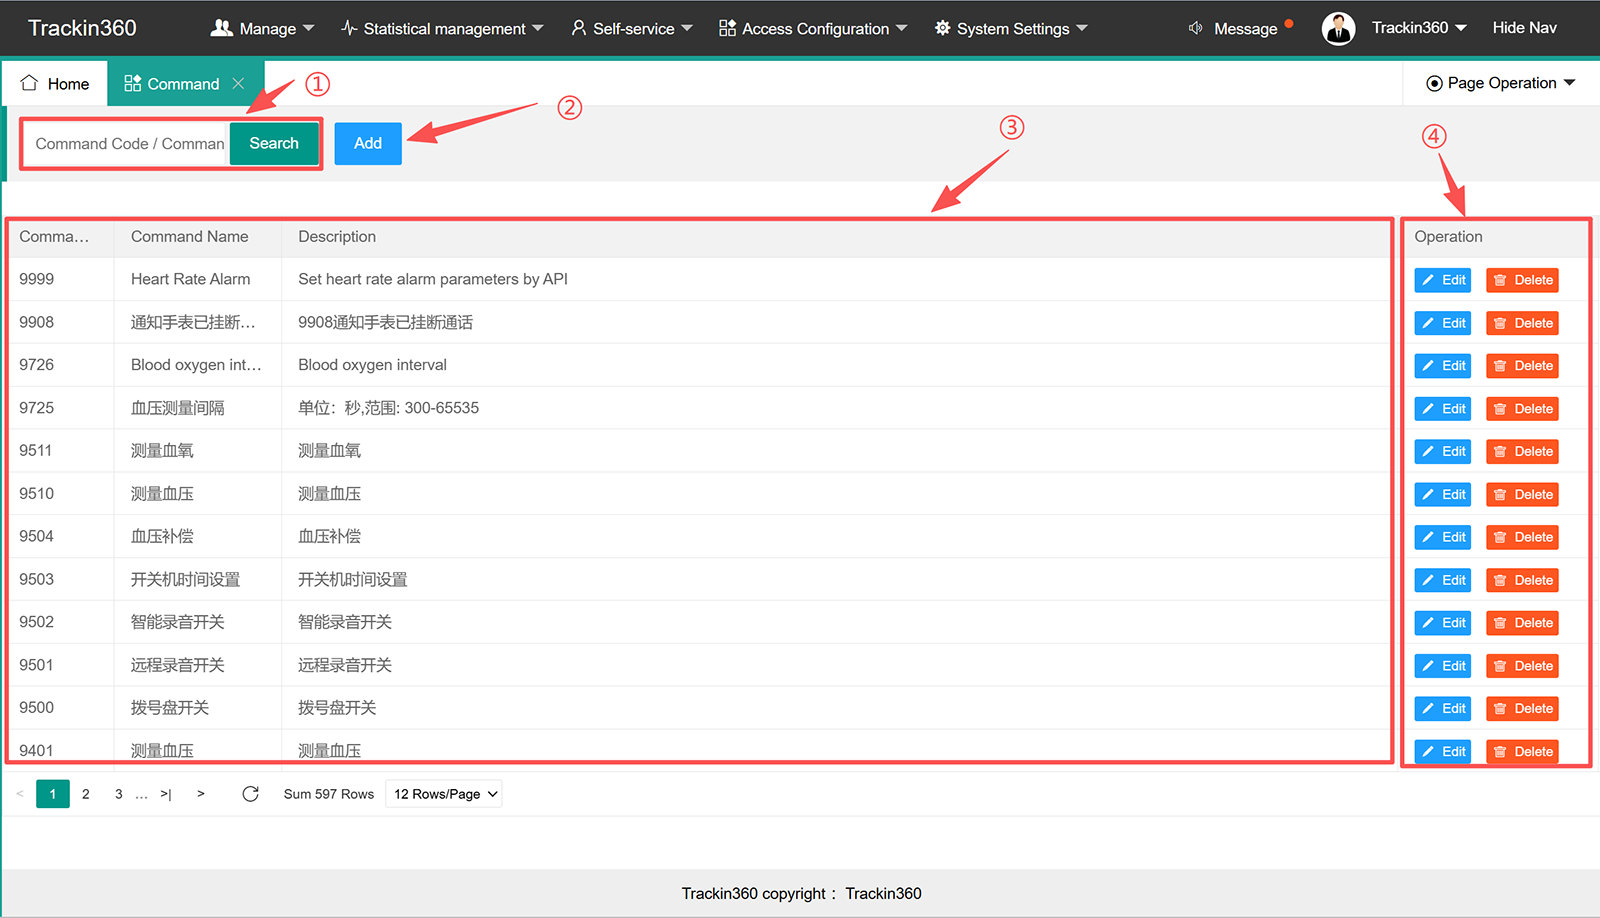The height and width of the screenshot is (918, 1600).
Task: Close the Command tab
Action: pyautogui.click(x=238, y=84)
